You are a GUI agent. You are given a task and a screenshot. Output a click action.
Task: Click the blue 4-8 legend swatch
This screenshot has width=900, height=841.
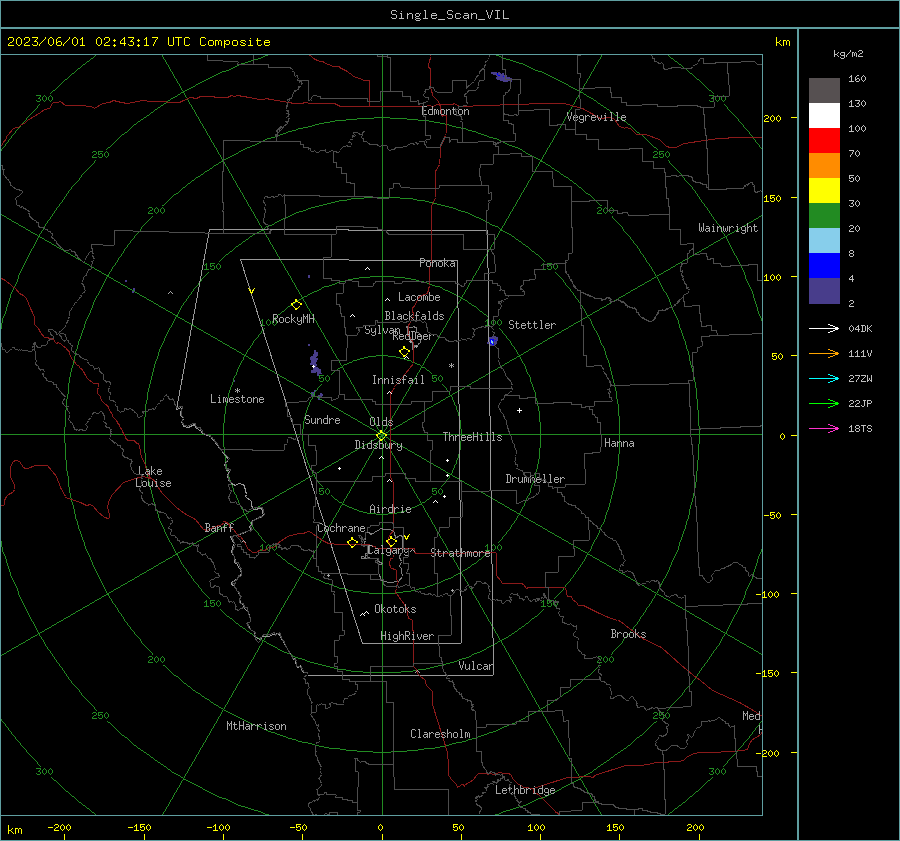click(x=824, y=266)
